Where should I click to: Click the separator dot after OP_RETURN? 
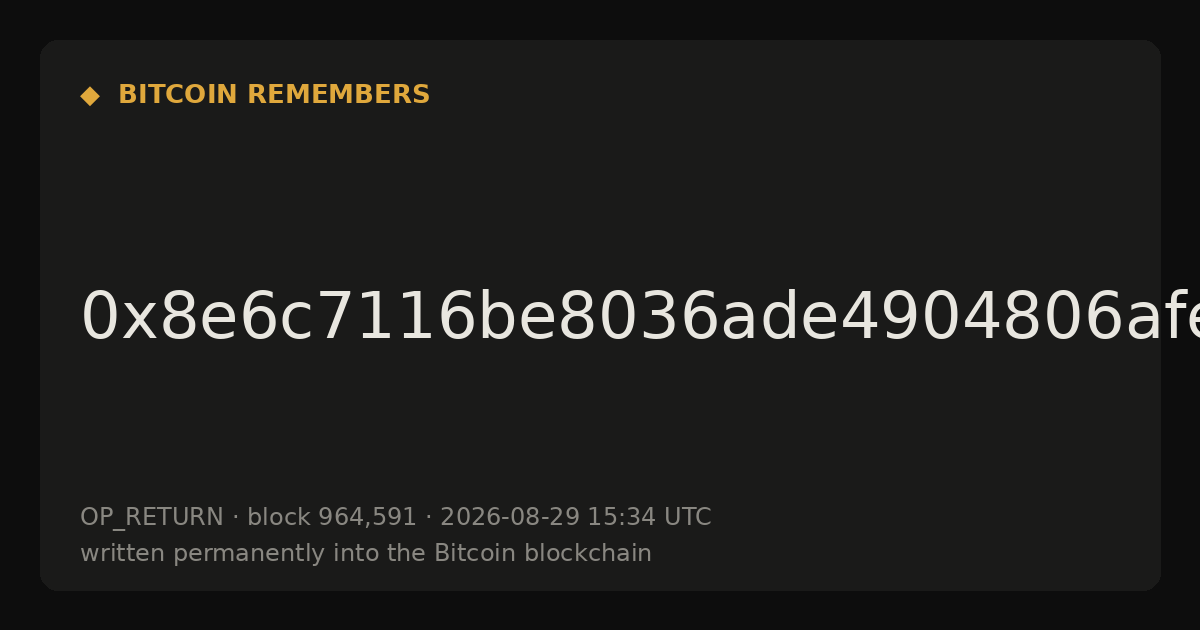(x=235, y=518)
